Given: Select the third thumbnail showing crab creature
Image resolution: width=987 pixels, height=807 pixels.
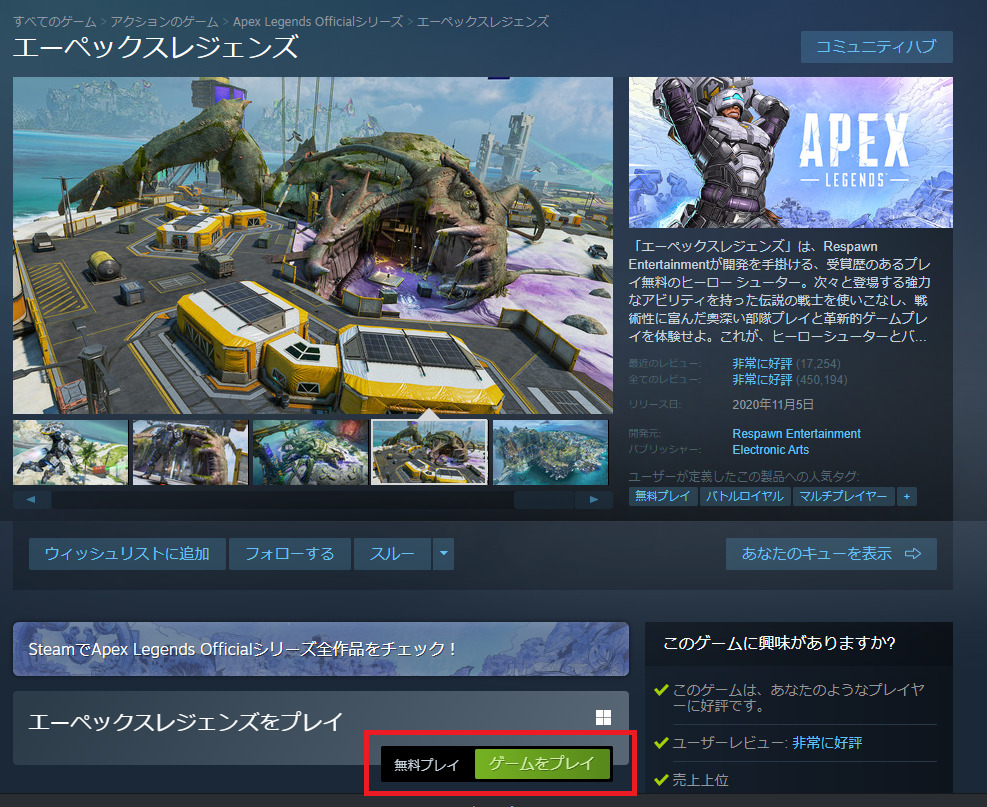Looking at the screenshot, I should click(x=310, y=453).
